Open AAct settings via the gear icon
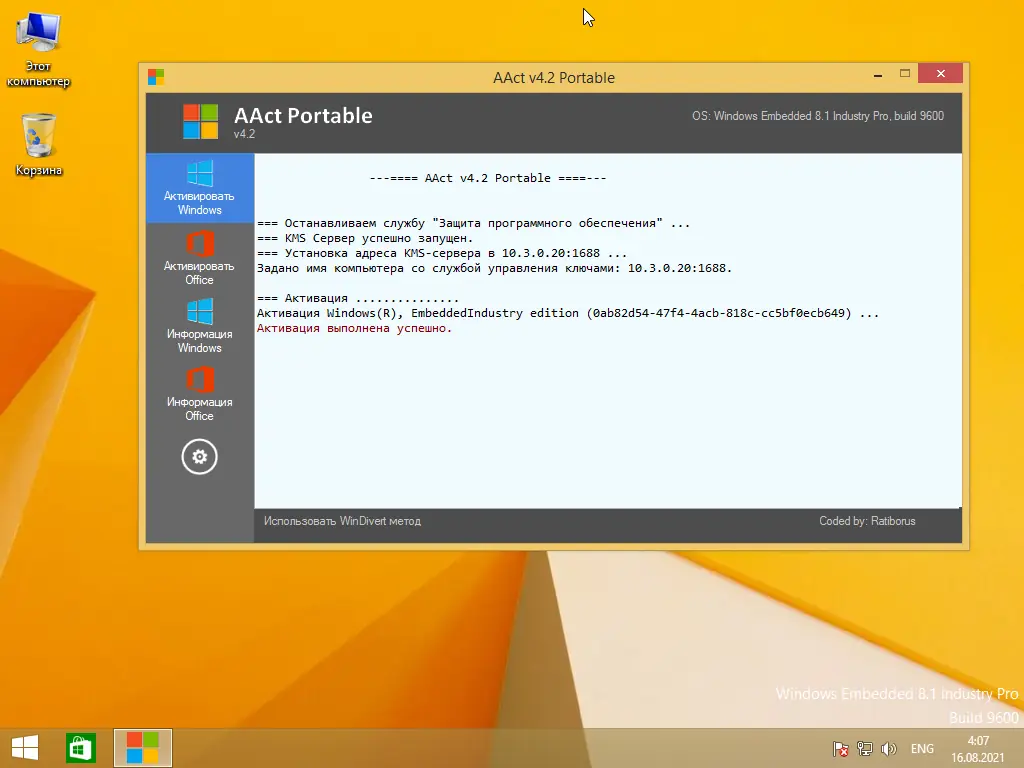 (x=199, y=457)
